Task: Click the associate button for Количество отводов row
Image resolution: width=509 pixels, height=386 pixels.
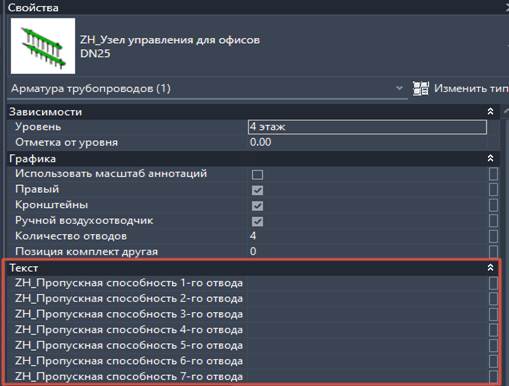Action: point(493,236)
